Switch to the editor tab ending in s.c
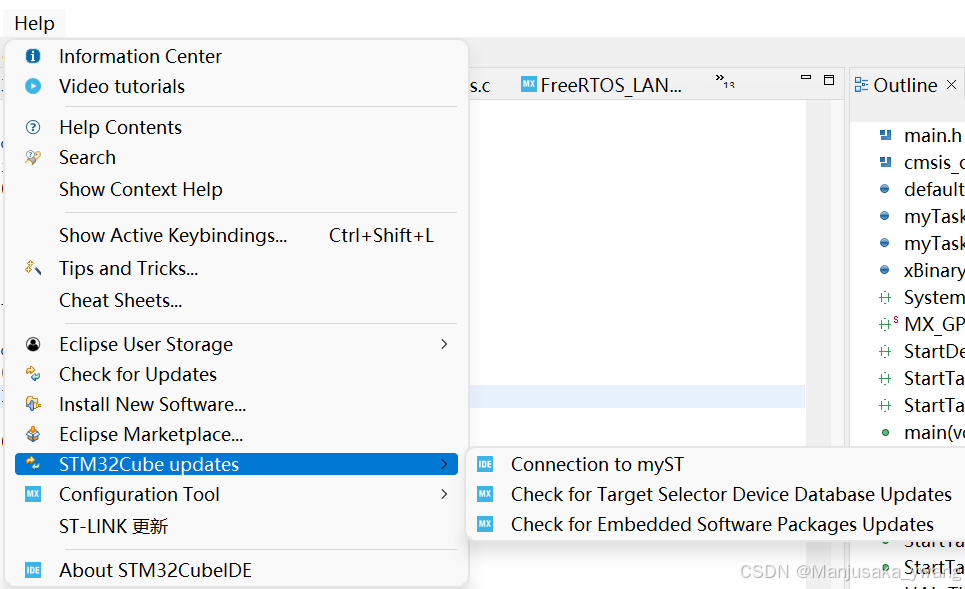965x589 pixels. pyautogui.click(x=480, y=86)
